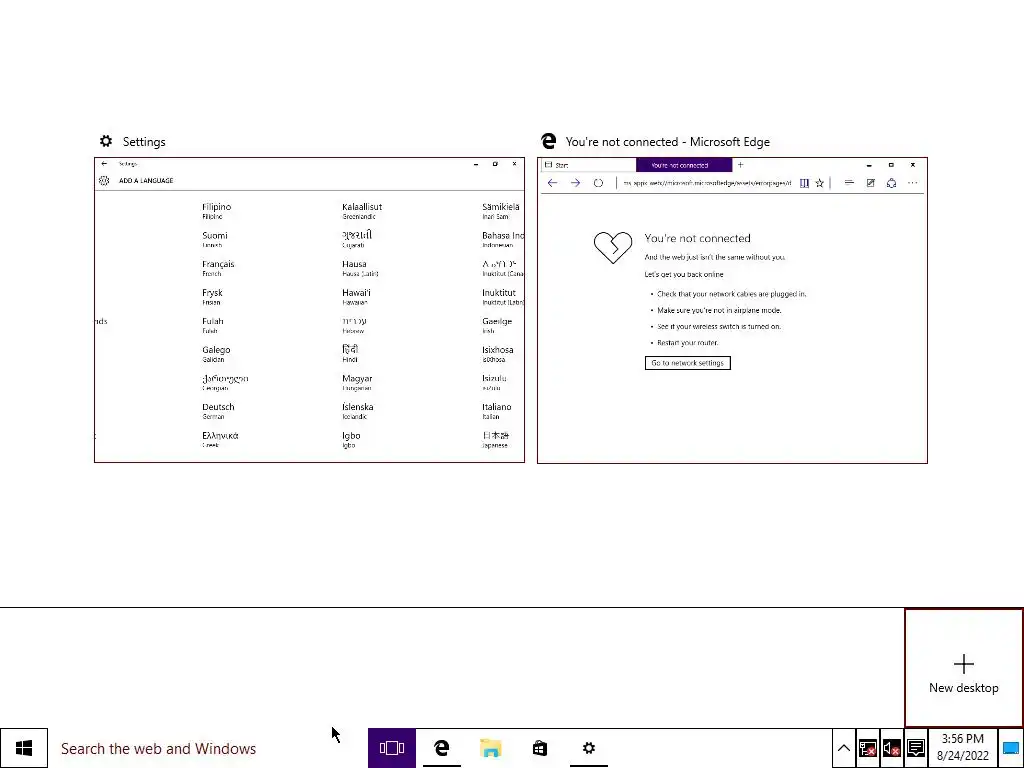Select the You're not connected tab
The height and width of the screenshot is (768, 1024).
(x=684, y=165)
